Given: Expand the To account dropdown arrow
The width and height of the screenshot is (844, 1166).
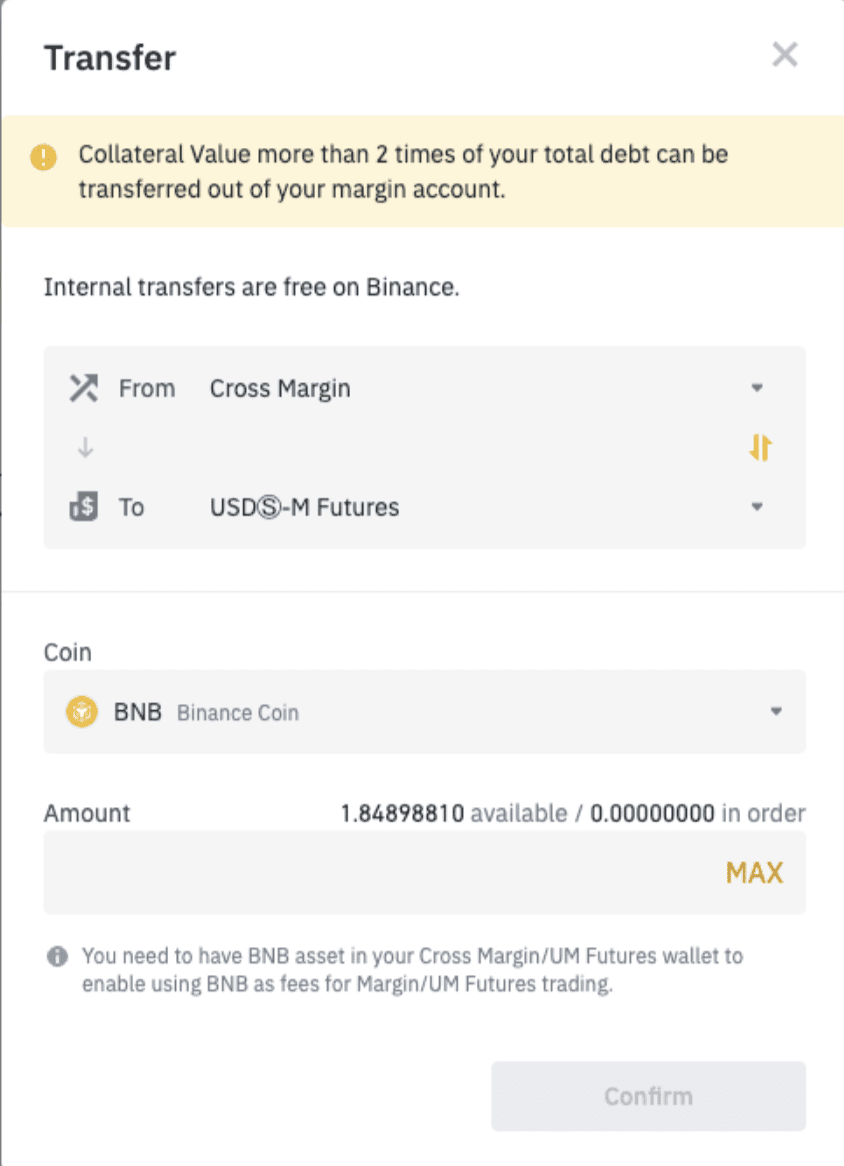Looking at the screenshot, I should [757, 506].
